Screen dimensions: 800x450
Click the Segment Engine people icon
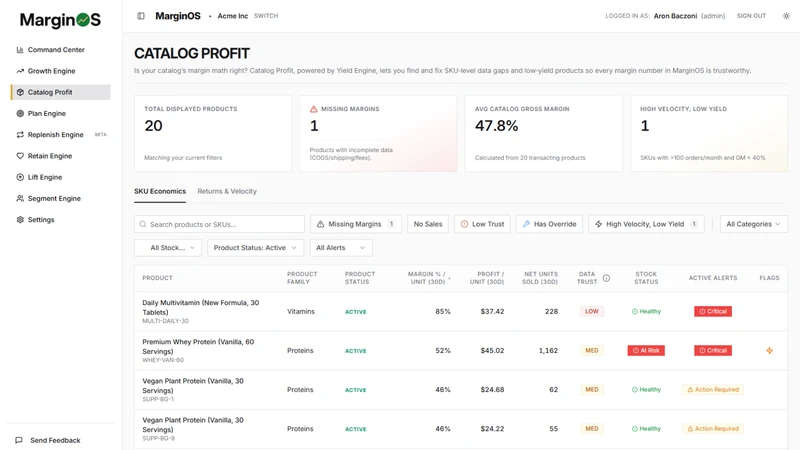tap(20, 198)
